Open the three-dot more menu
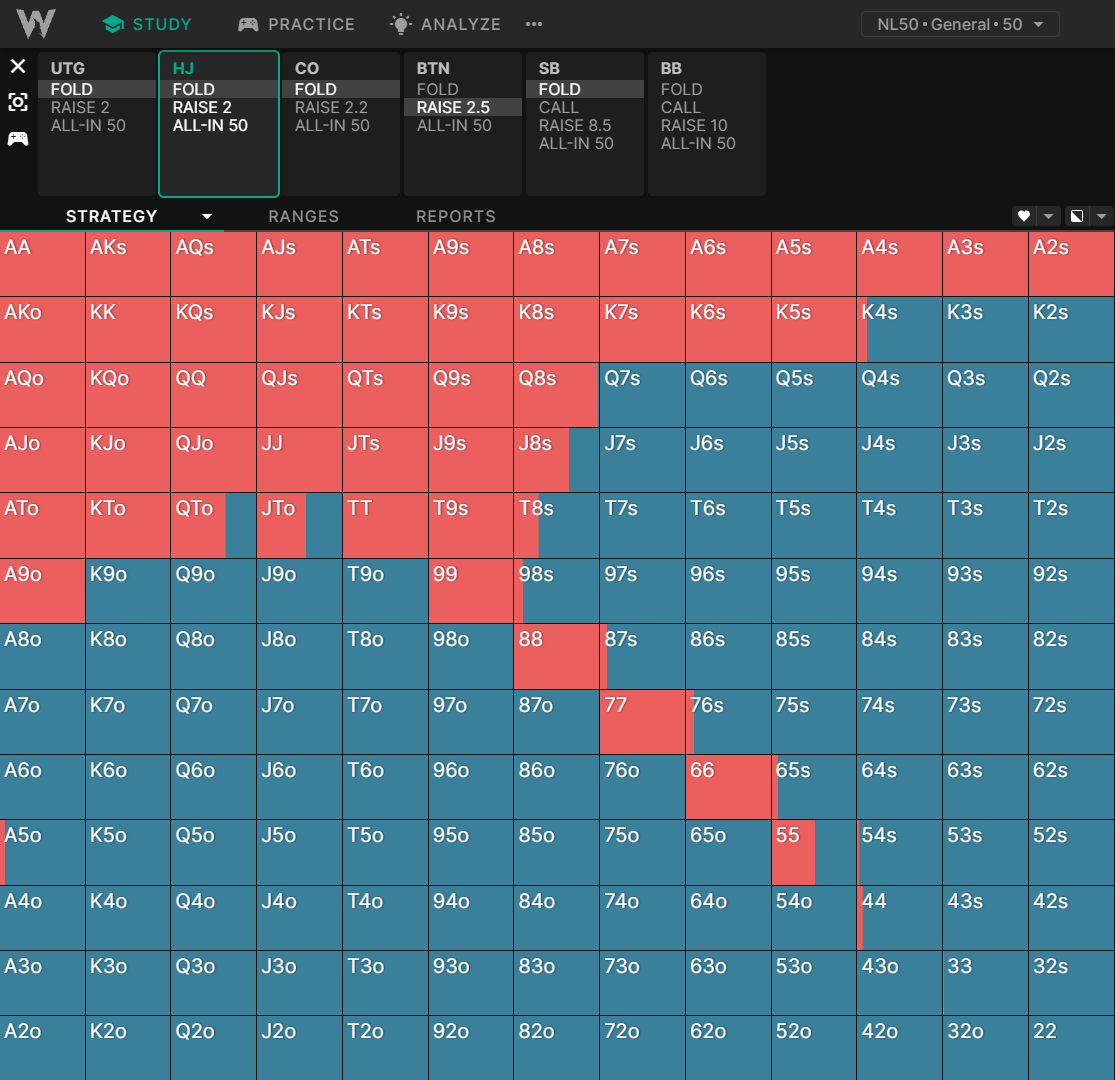The height and width of the screenshot is (1080, 1115). point(534,24)
